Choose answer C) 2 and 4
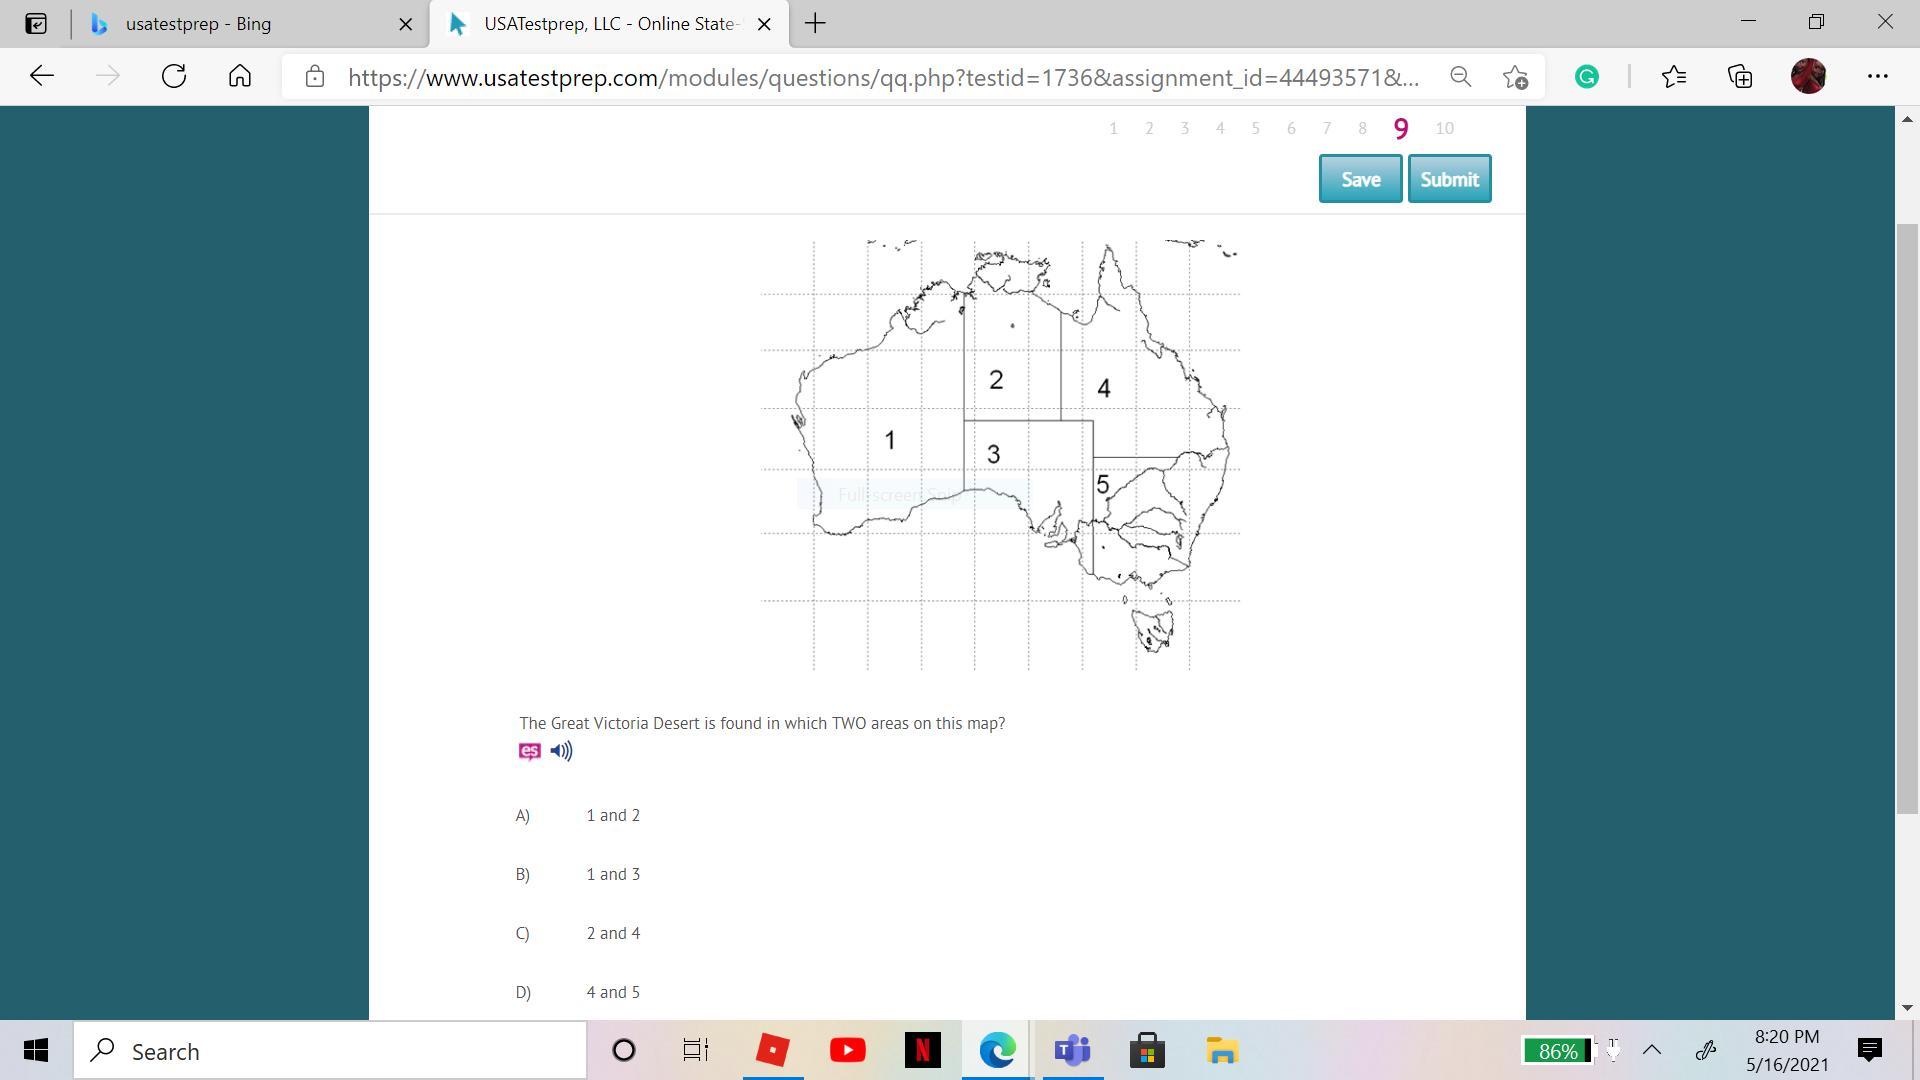Screen dimensions: 1920x1080 pyautogui.click(x=612, y=934)
